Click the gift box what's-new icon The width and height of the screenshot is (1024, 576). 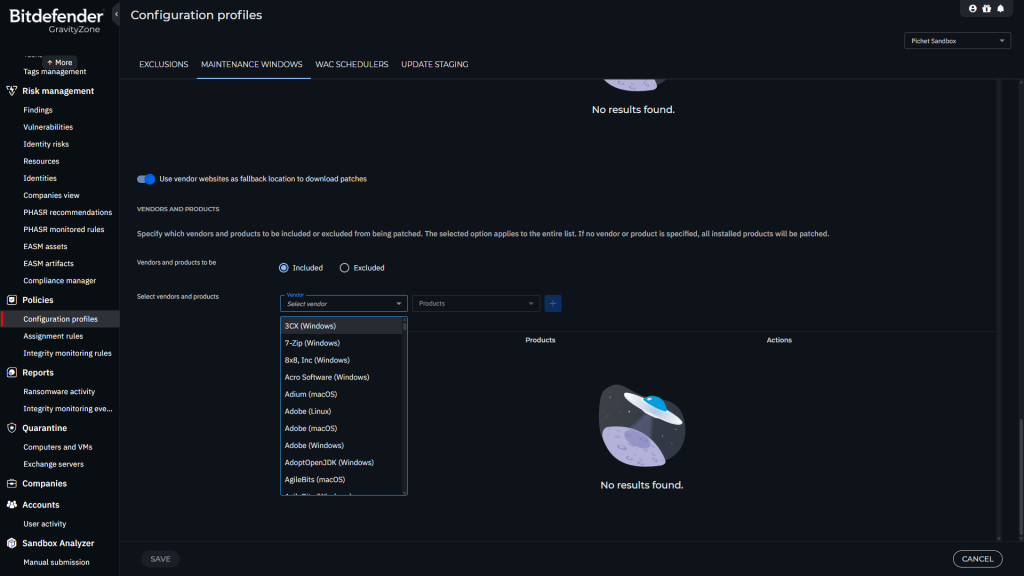(x=986, y=8)
